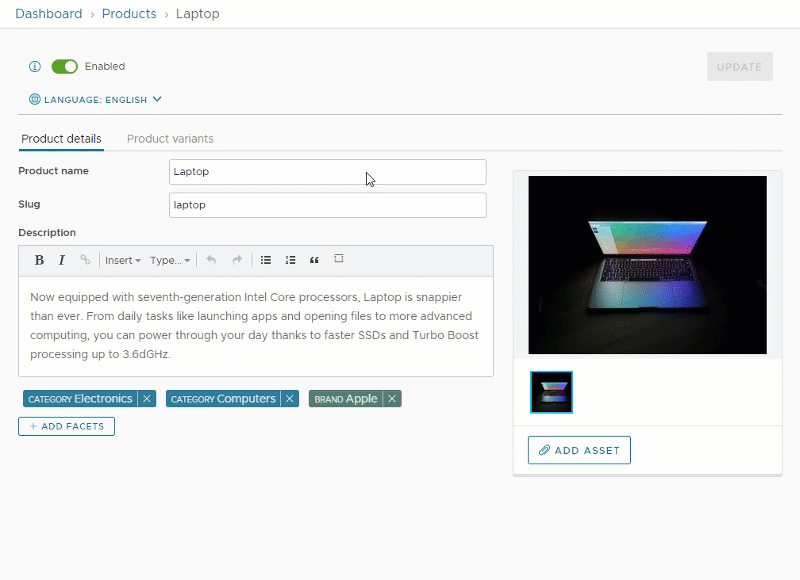Click the redo arrow in editor
This screenshot has width=800, height=580.
(237, 260)
